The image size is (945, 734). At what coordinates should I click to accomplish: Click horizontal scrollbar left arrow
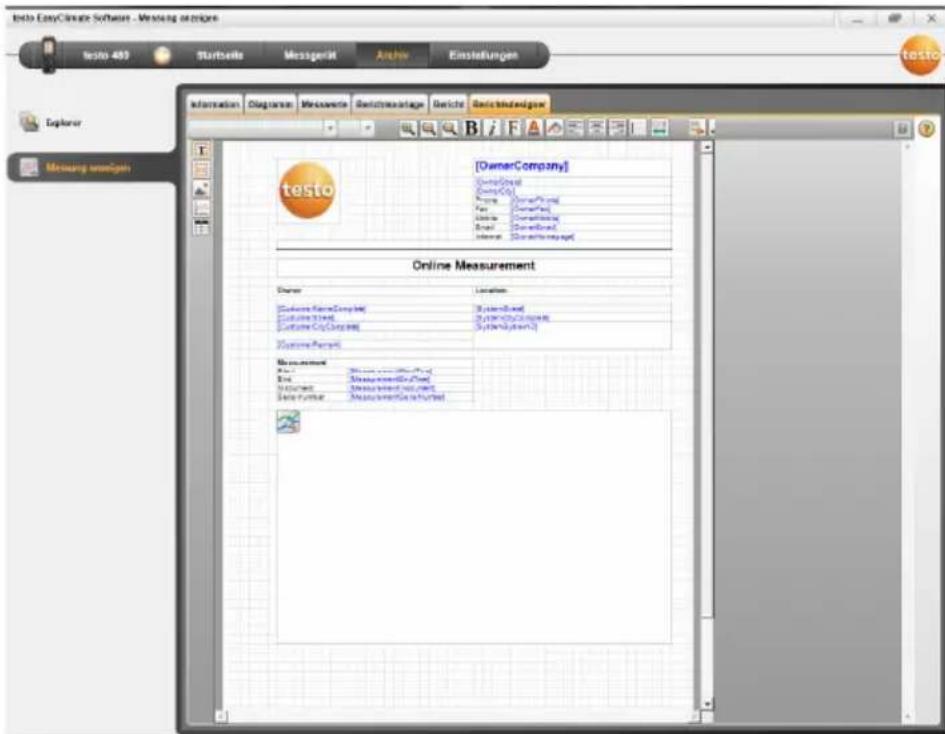(x=222, y=716)
